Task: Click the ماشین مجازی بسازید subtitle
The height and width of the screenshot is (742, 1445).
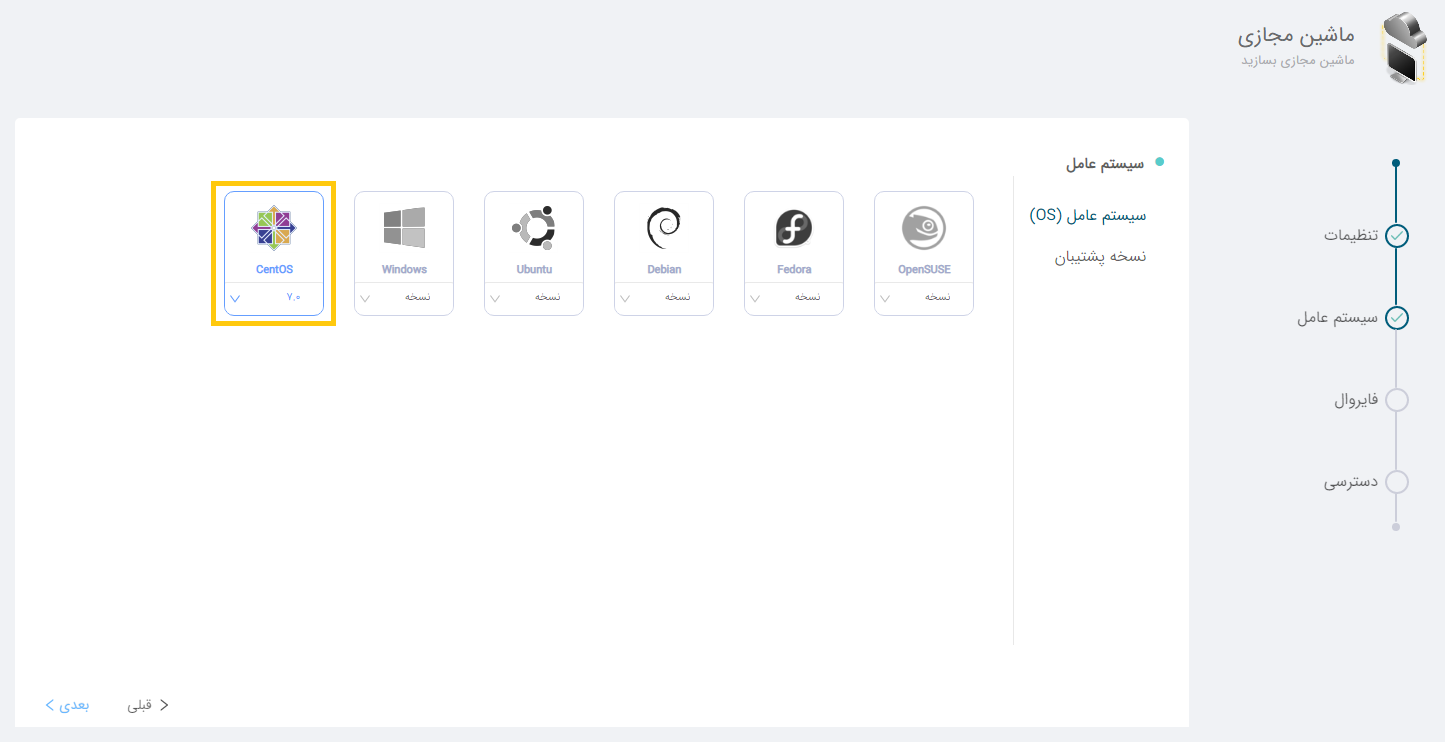Action: [1298, 61]
